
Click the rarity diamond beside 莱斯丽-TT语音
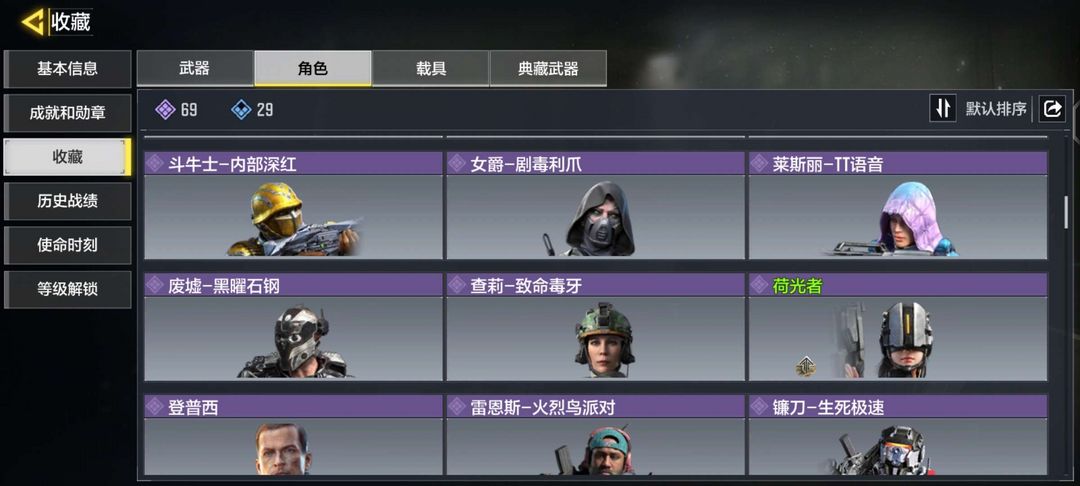coord(760,164)
